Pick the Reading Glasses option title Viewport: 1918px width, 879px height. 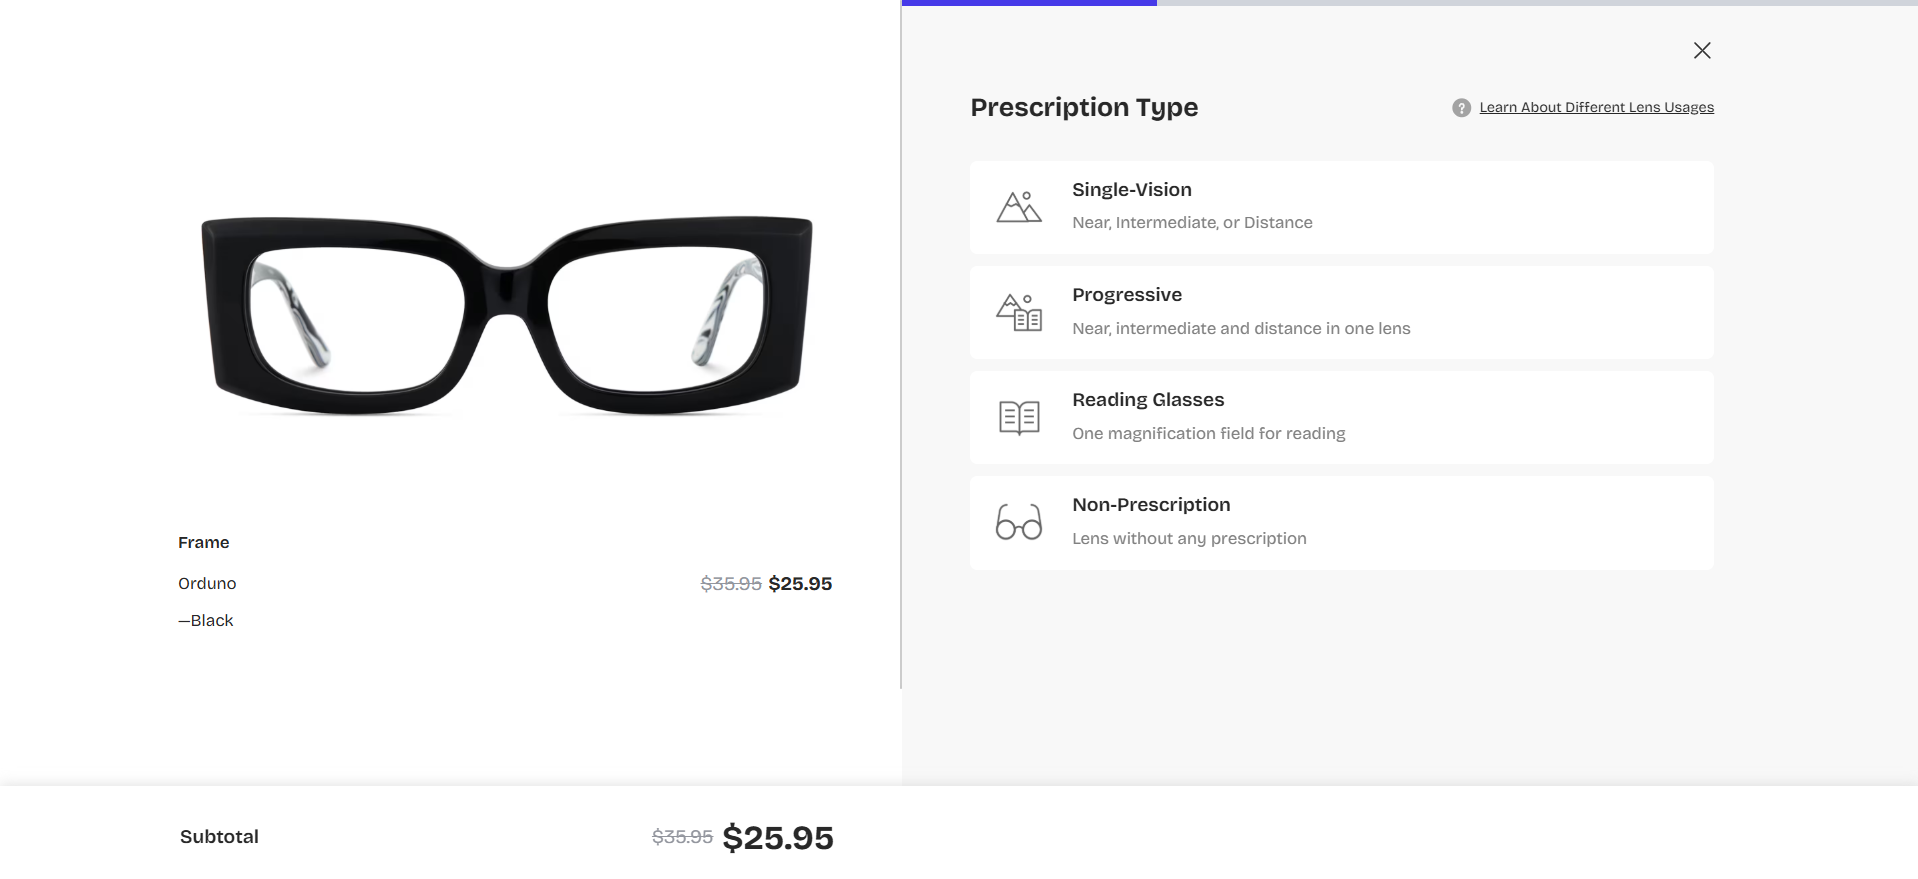click(x=1147, y=400)
